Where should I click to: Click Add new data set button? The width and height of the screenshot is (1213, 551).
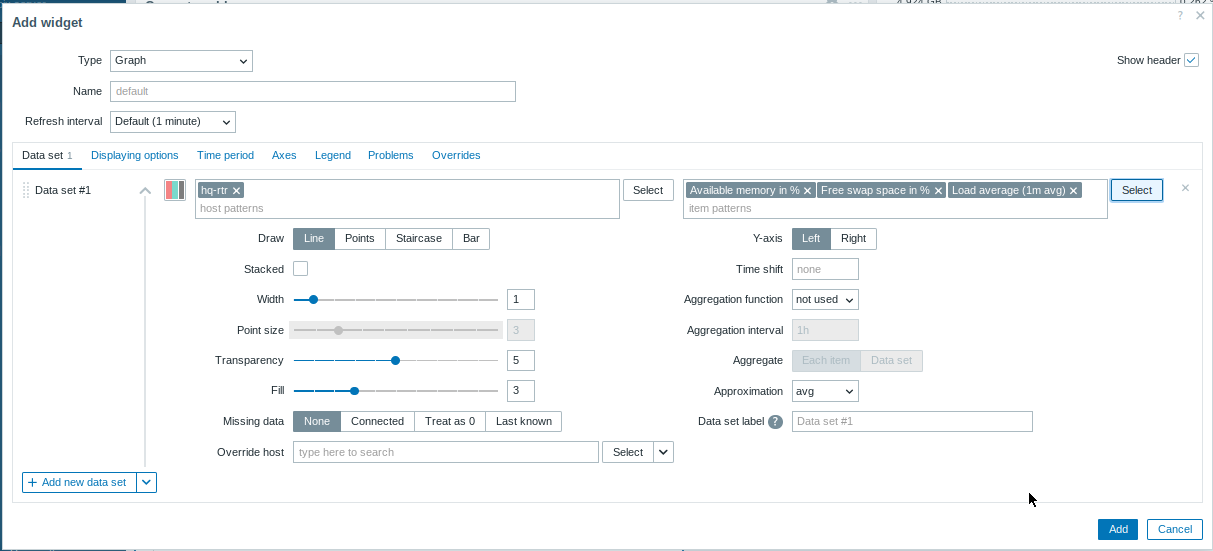point(79,483)
